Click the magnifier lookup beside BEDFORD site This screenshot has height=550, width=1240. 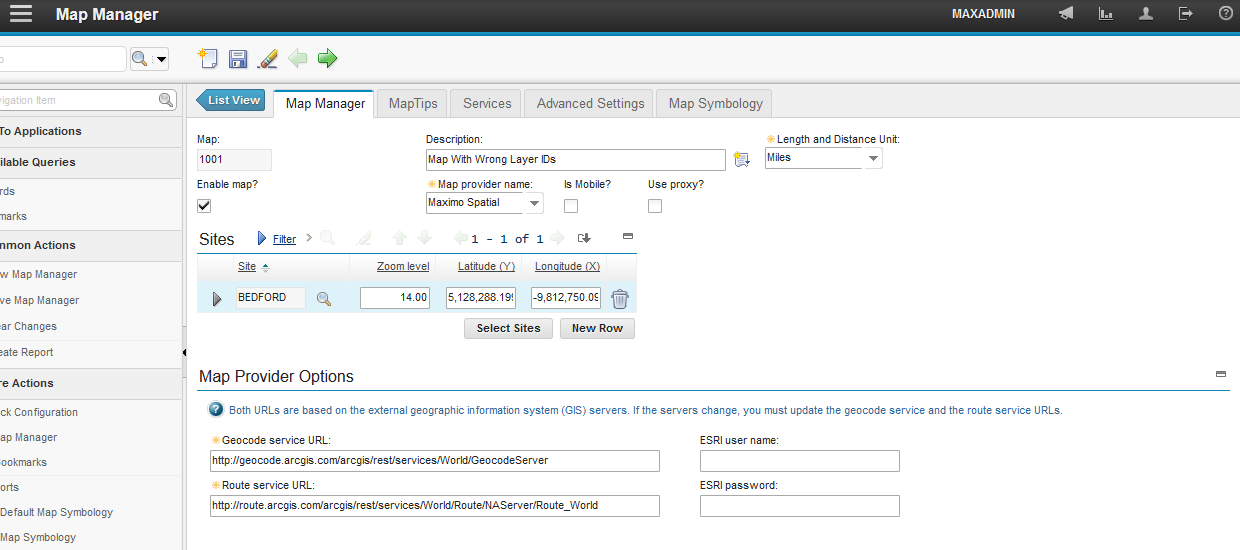[x=324, y=298]
